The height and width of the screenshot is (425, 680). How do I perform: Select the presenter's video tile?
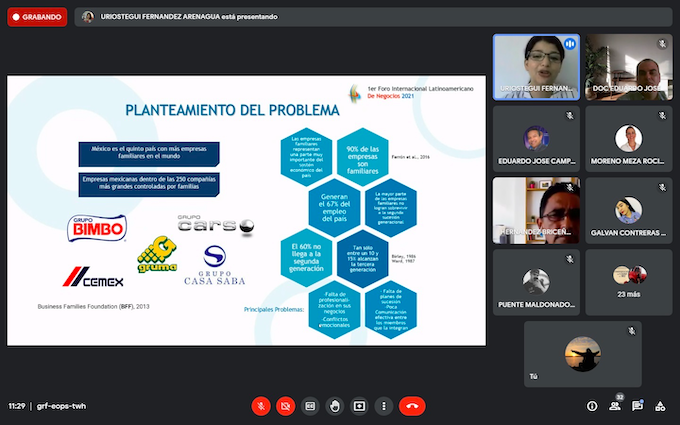536,67
